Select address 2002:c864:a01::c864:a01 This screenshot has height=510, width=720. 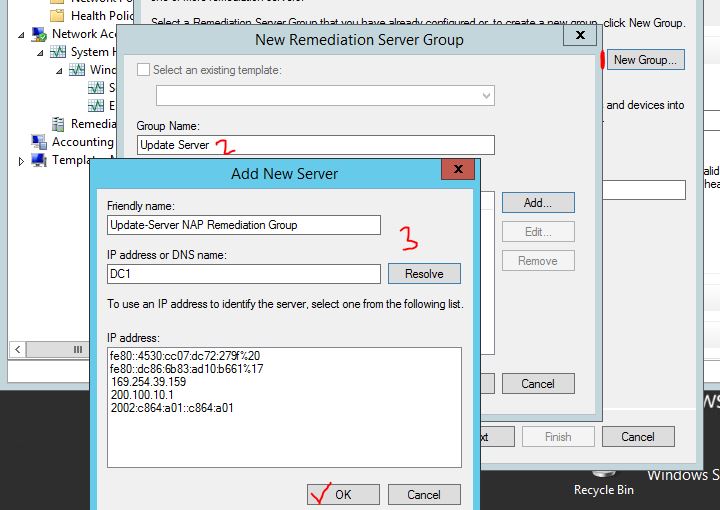172,408
